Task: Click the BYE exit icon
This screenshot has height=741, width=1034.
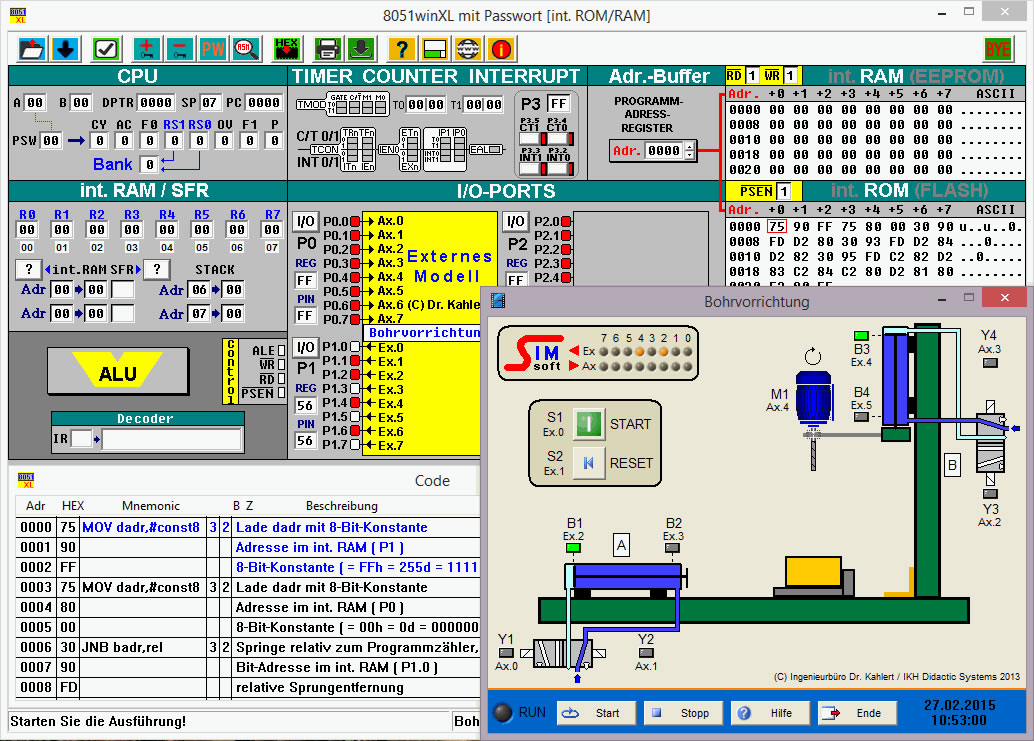Action: [x=997, y=48]
